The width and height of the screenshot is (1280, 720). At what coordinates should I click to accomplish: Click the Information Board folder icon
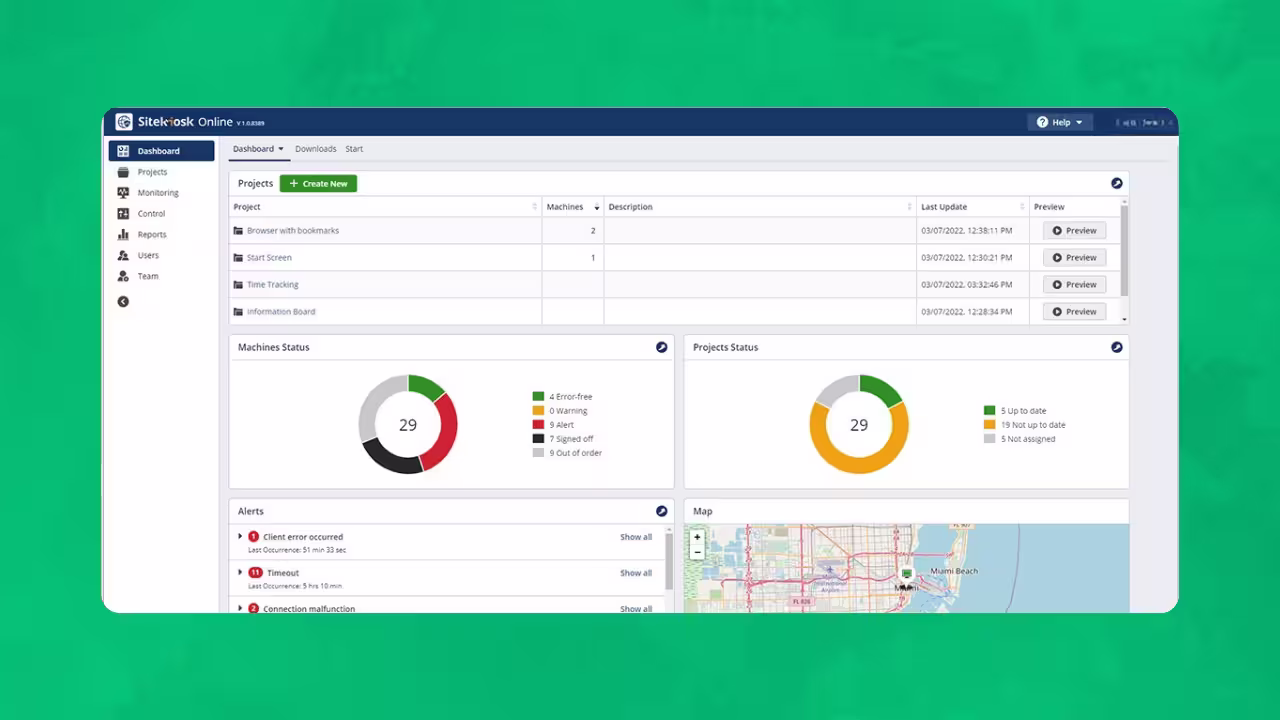coord(238,312)
